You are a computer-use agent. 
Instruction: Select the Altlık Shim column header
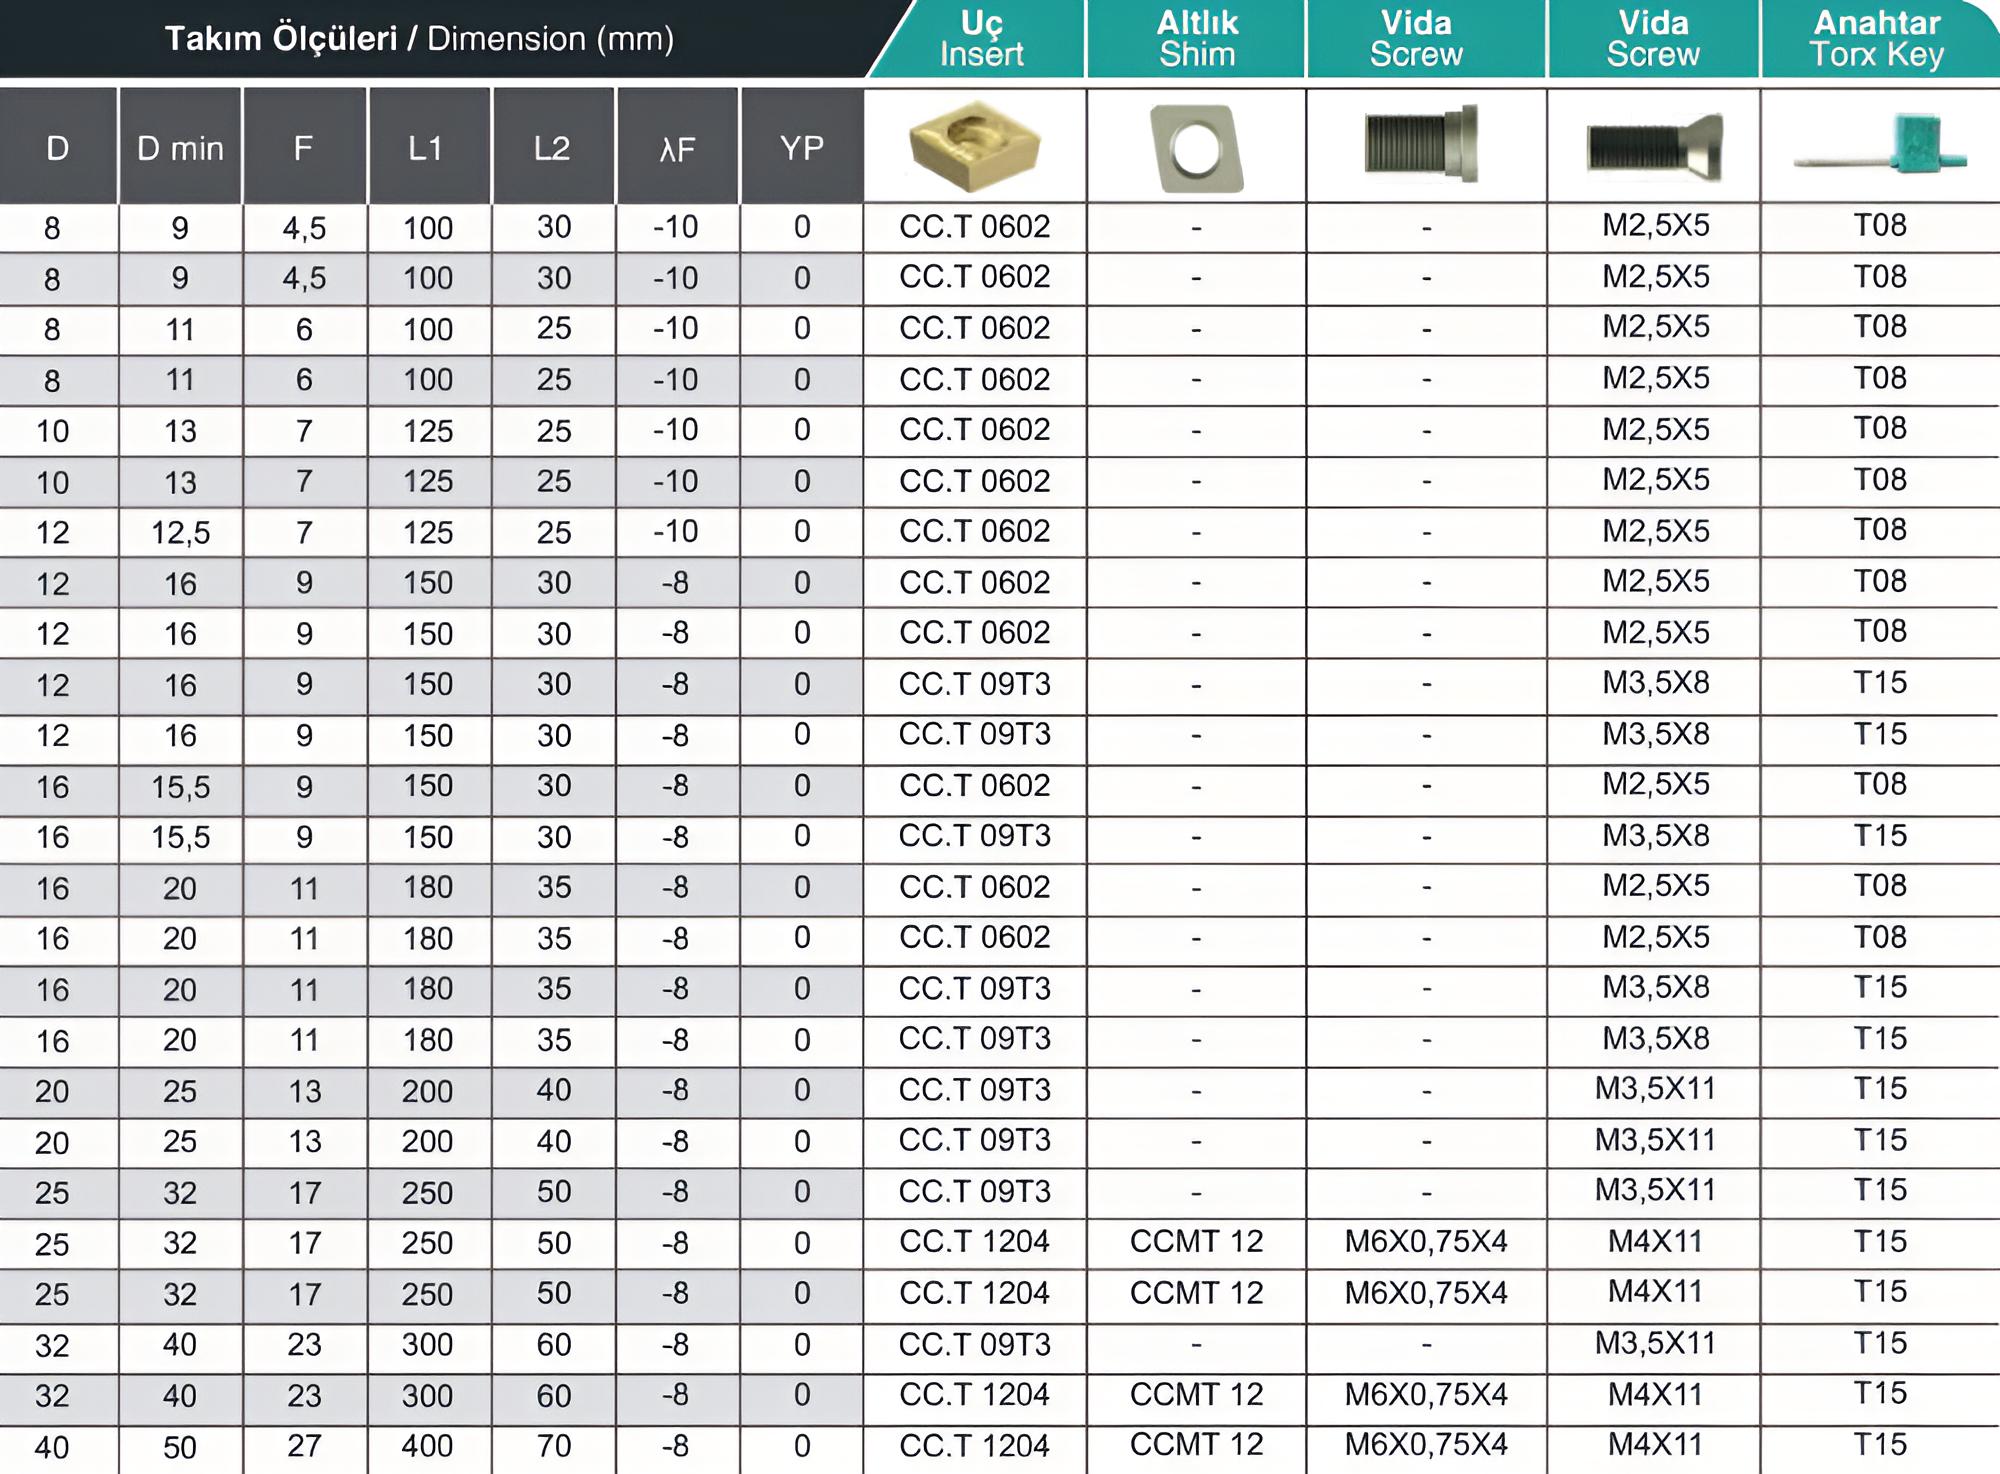[x=1197, y=39]
